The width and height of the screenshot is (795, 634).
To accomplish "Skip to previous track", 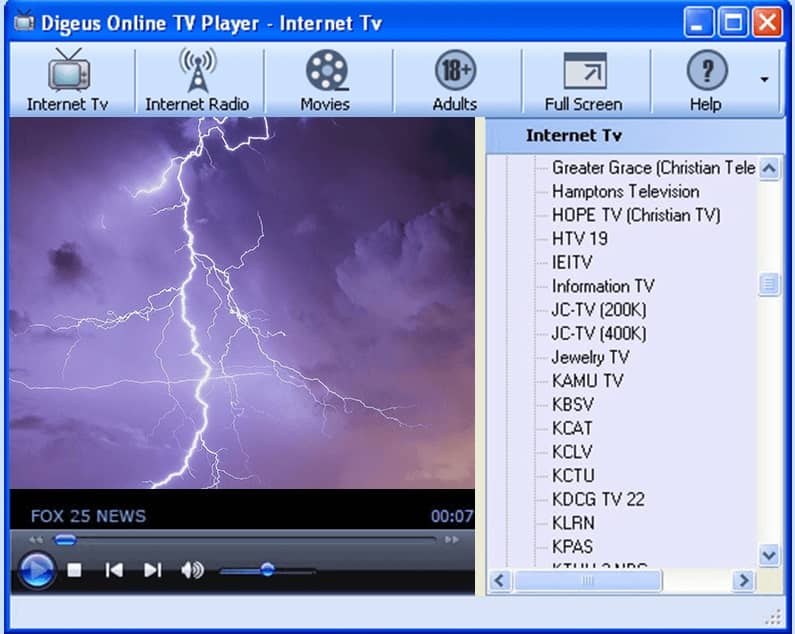I will [x=114, y=570].
